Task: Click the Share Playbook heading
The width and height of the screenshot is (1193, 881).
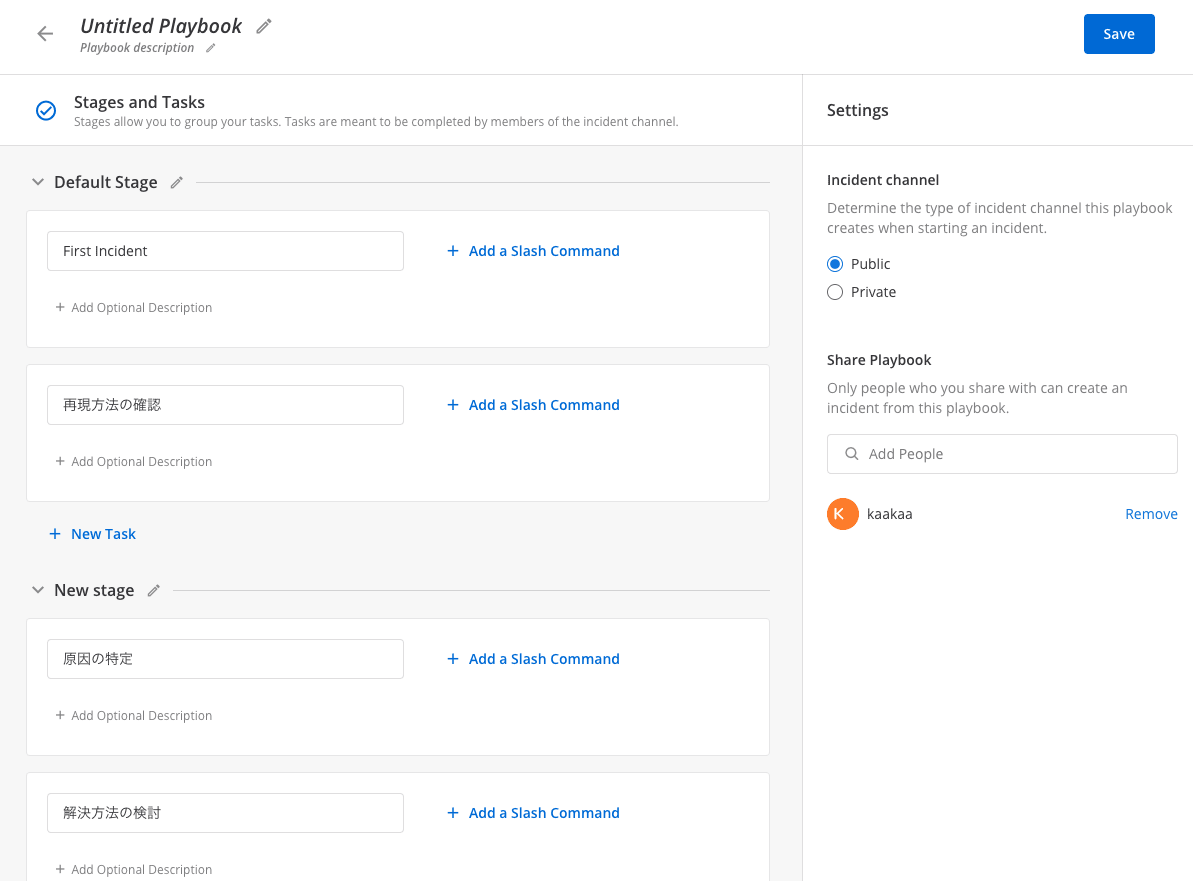Action: pos(879,360)
